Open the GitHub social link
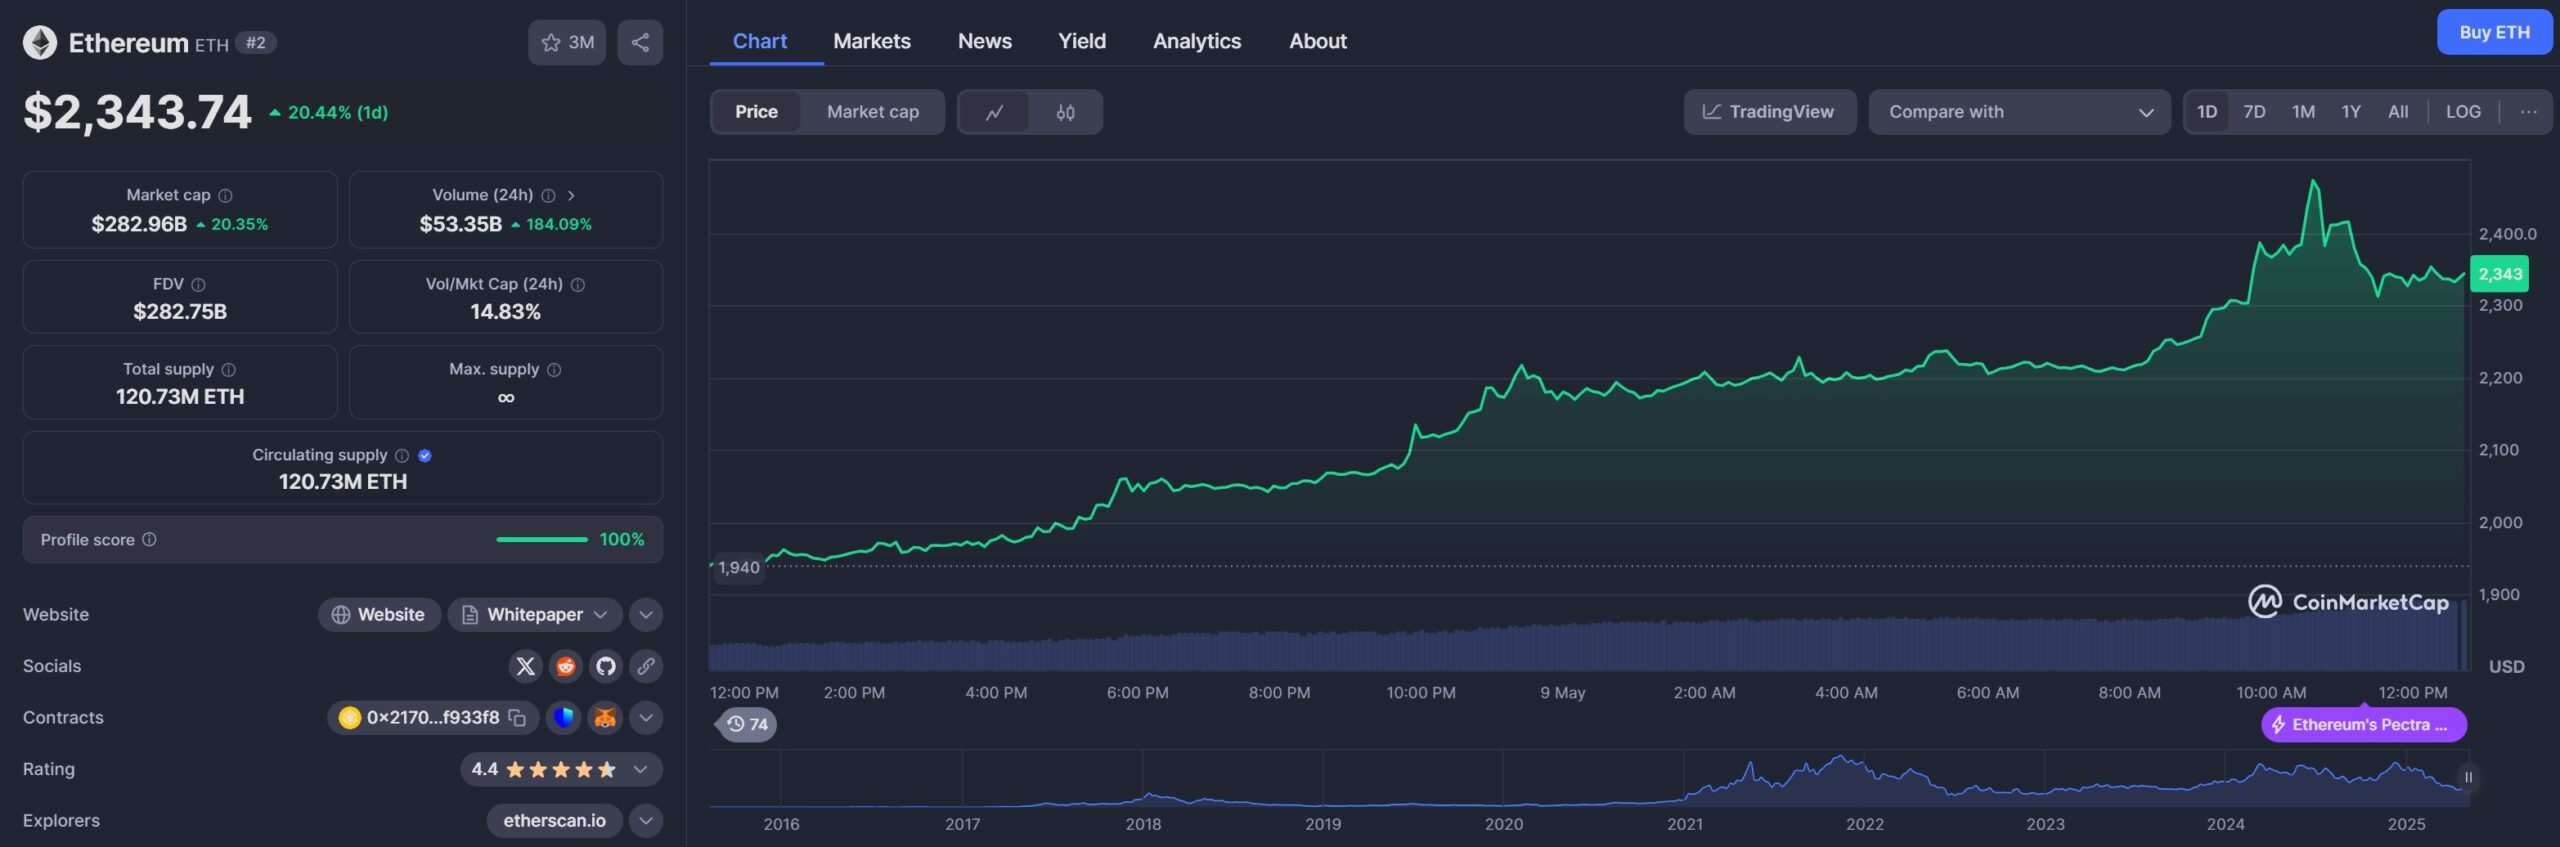This screenshot has width=2560, height=847. coord(606,667)
